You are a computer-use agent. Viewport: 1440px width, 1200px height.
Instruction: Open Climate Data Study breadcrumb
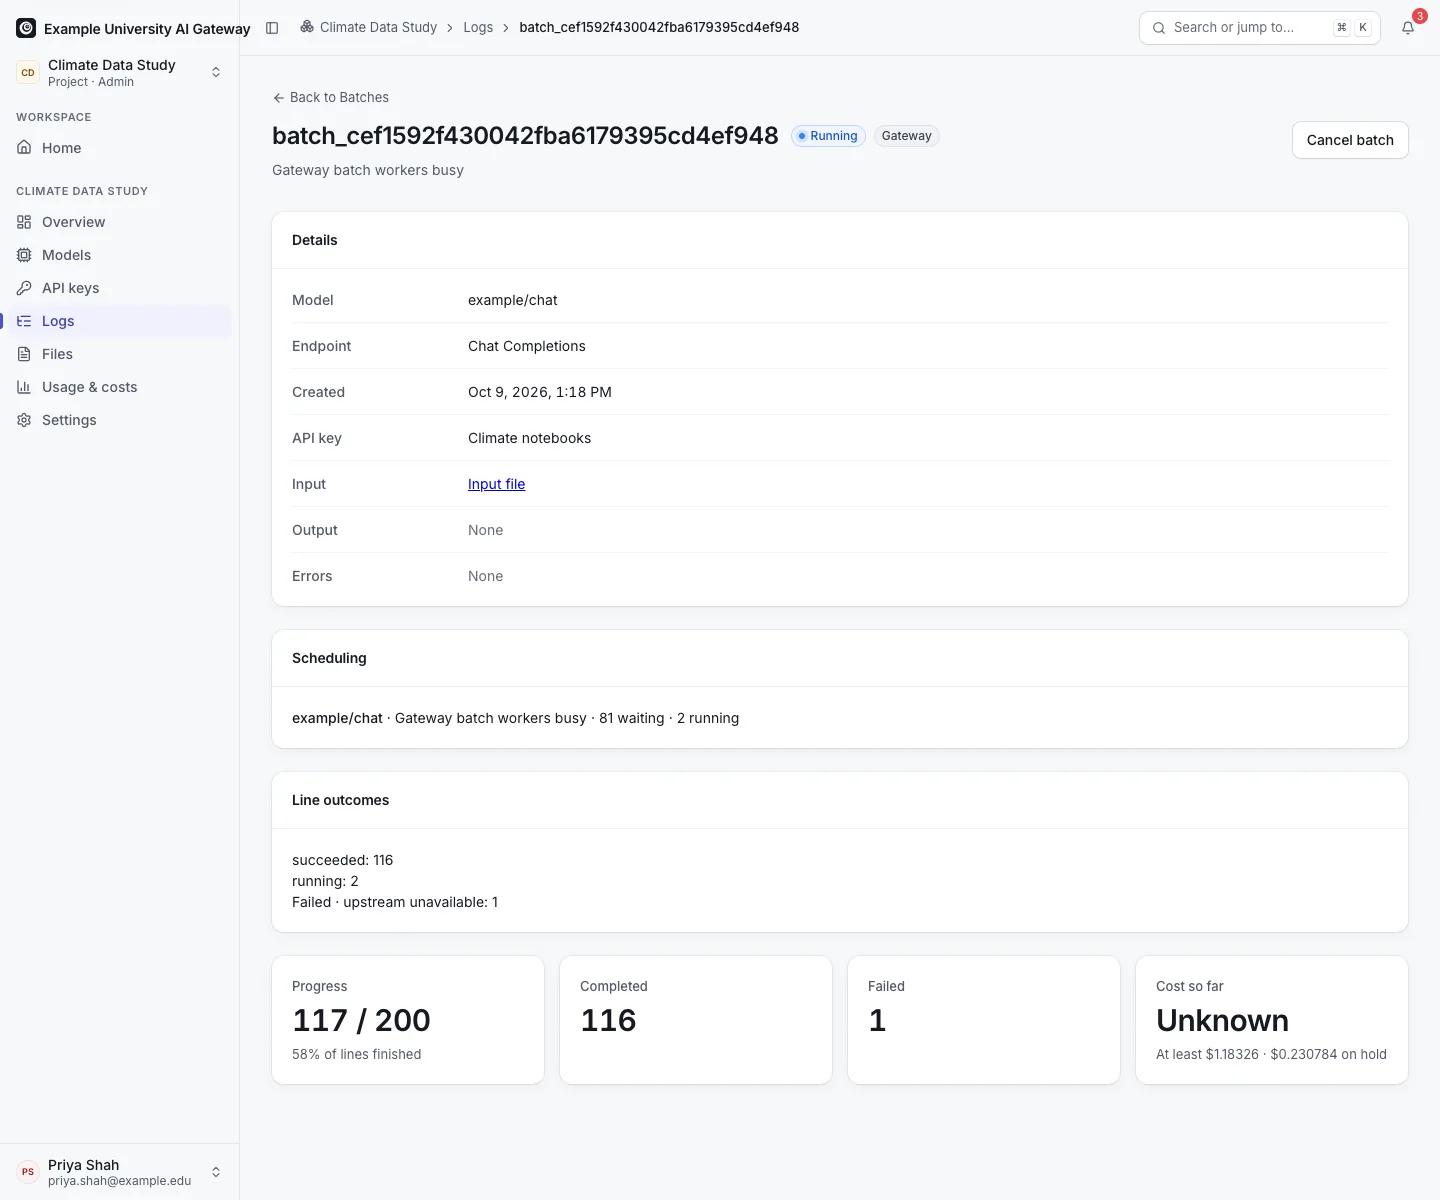point(378,27)
